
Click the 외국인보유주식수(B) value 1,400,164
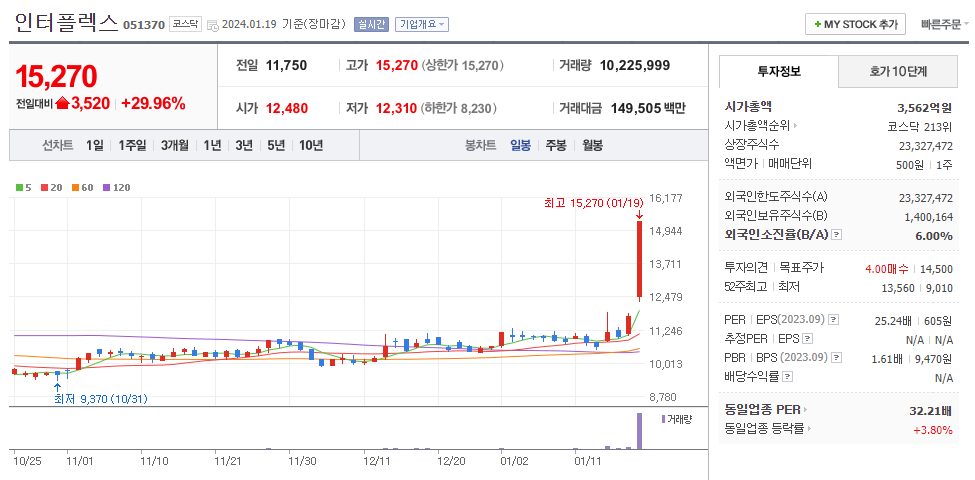(x=928, y=216)
